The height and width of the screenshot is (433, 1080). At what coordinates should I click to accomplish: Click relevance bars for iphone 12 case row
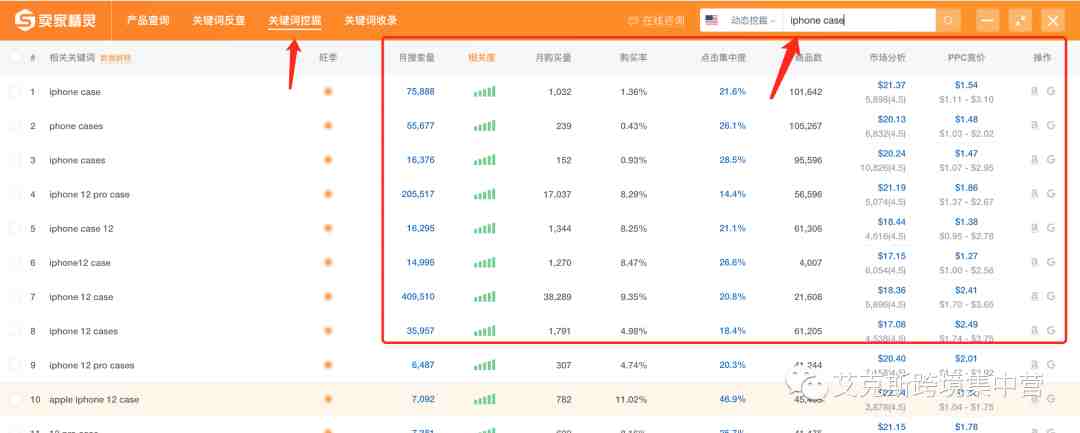click(x=484, y=297)
